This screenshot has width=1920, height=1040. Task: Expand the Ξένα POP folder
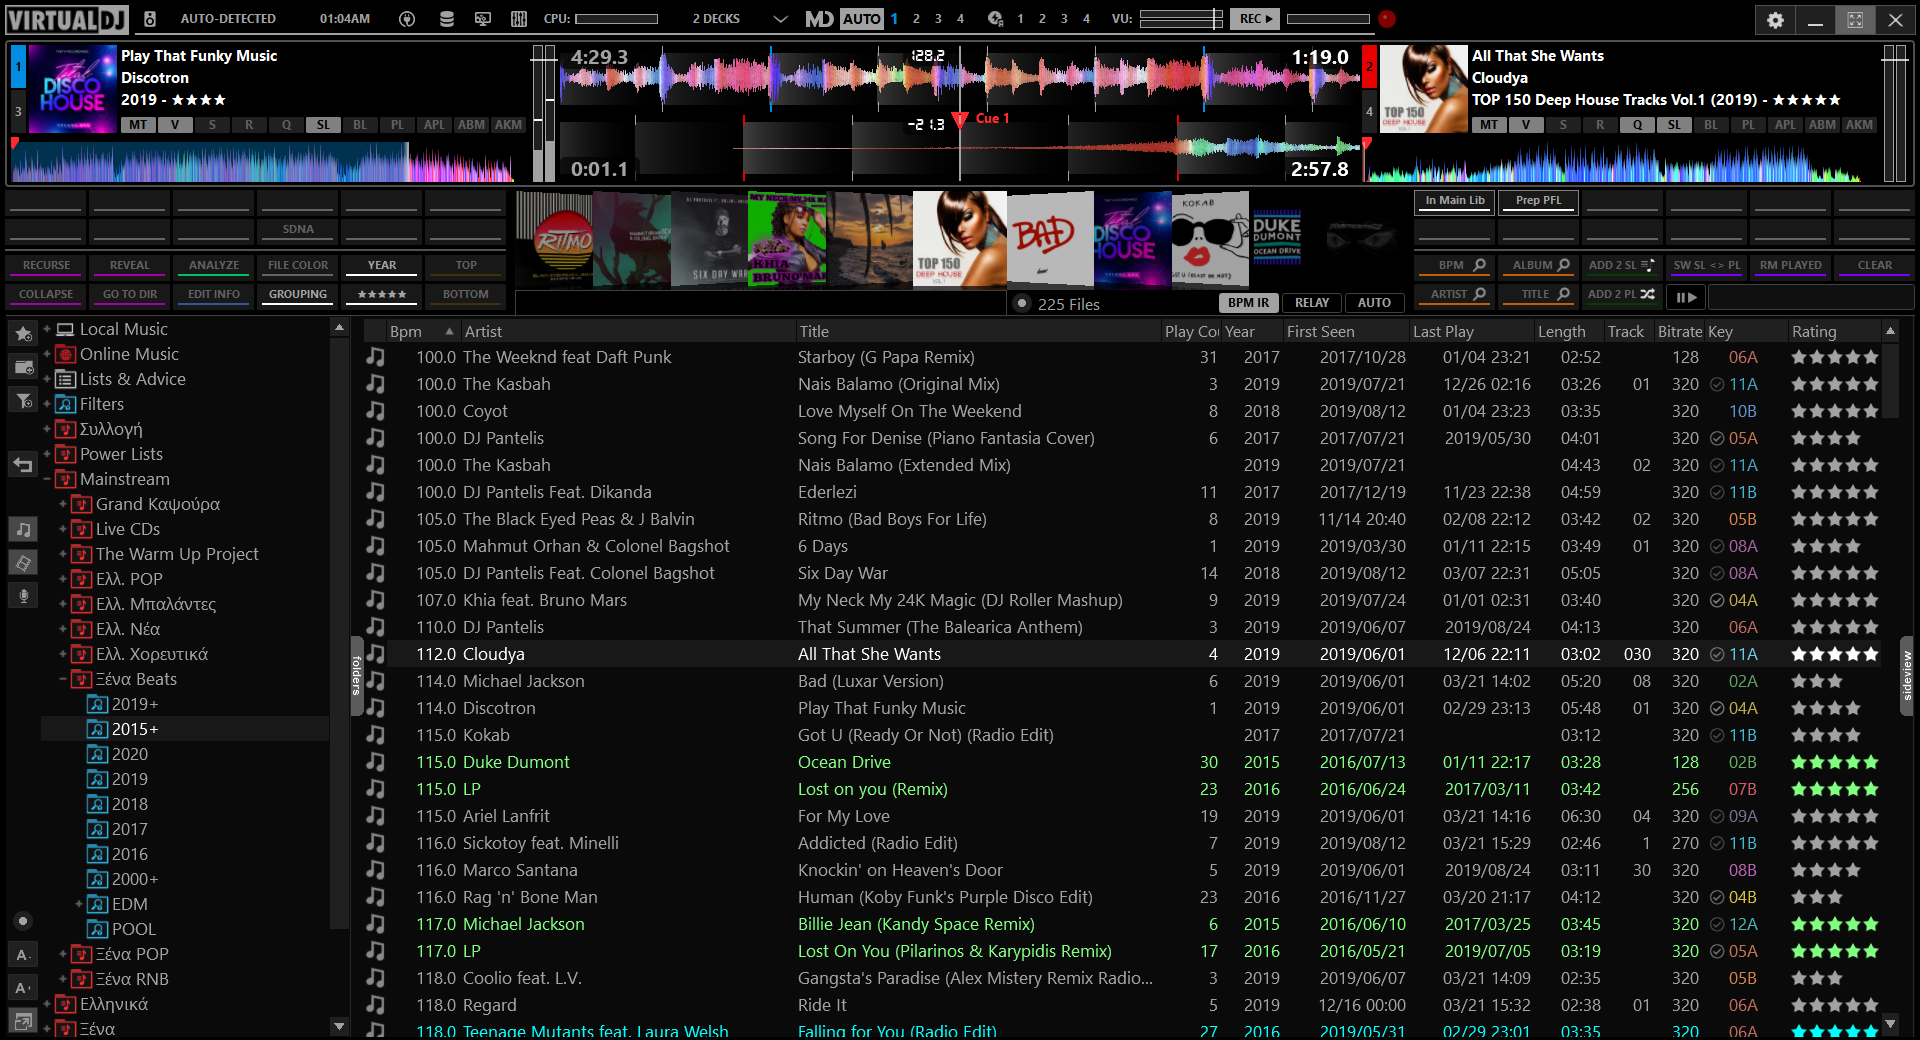coord(62,954)
